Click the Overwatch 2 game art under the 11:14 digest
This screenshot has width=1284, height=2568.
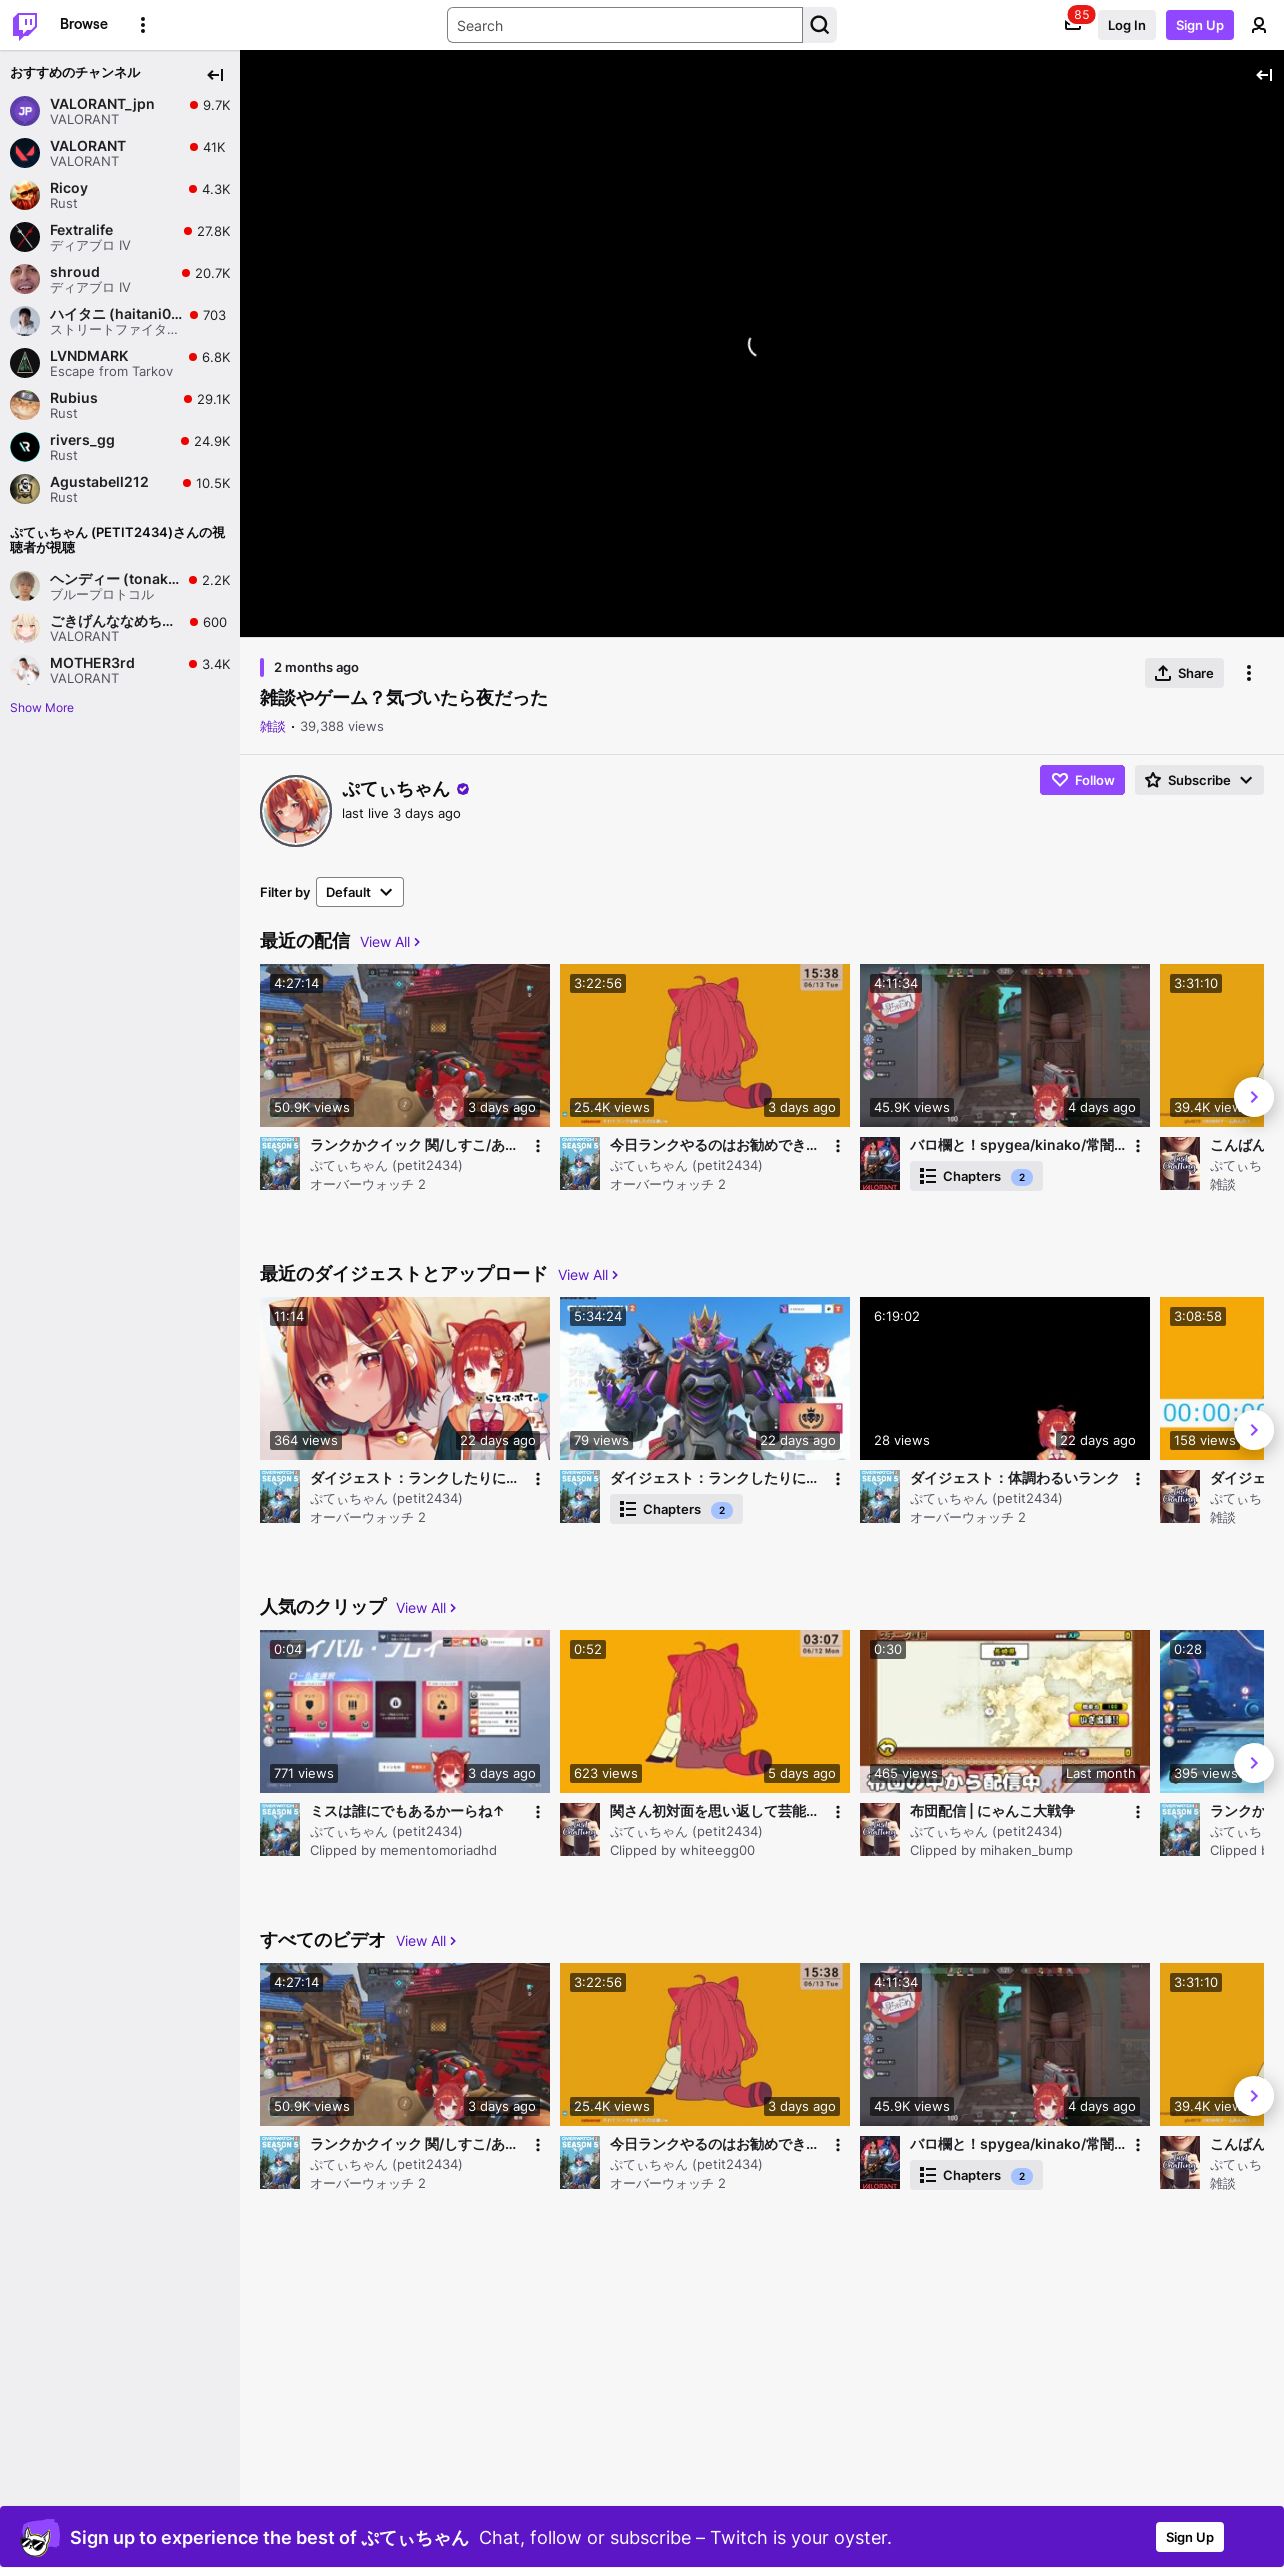(280, 1497)
